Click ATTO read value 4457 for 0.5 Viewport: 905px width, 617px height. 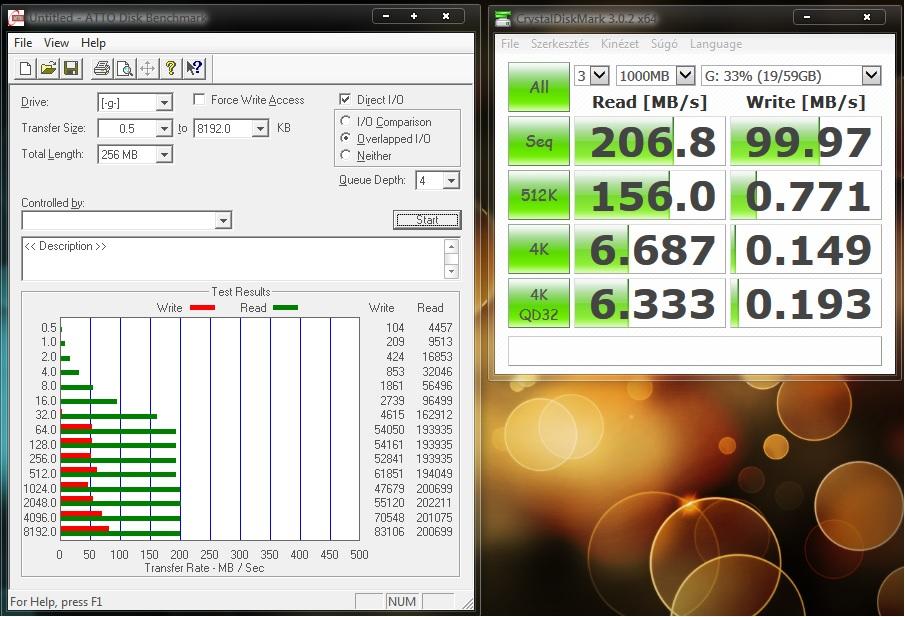(x=440, y=327)
